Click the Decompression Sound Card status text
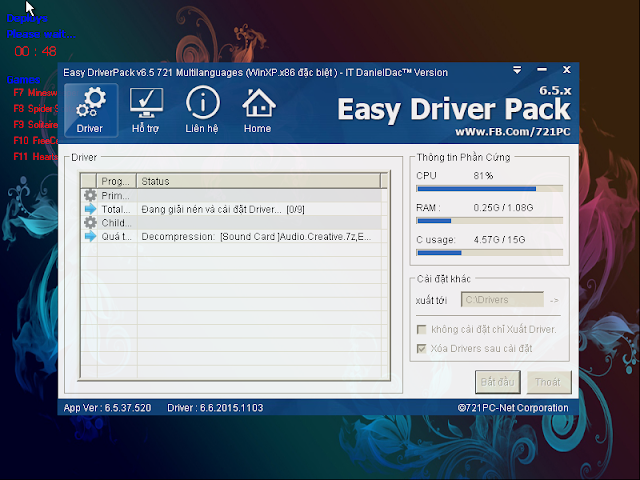The image size is (640, 480). click(256, 237)
